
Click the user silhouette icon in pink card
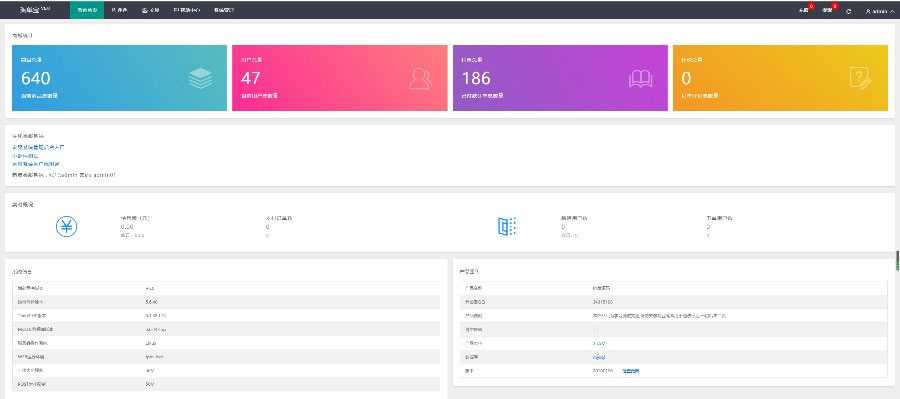(x=420, y=79)
